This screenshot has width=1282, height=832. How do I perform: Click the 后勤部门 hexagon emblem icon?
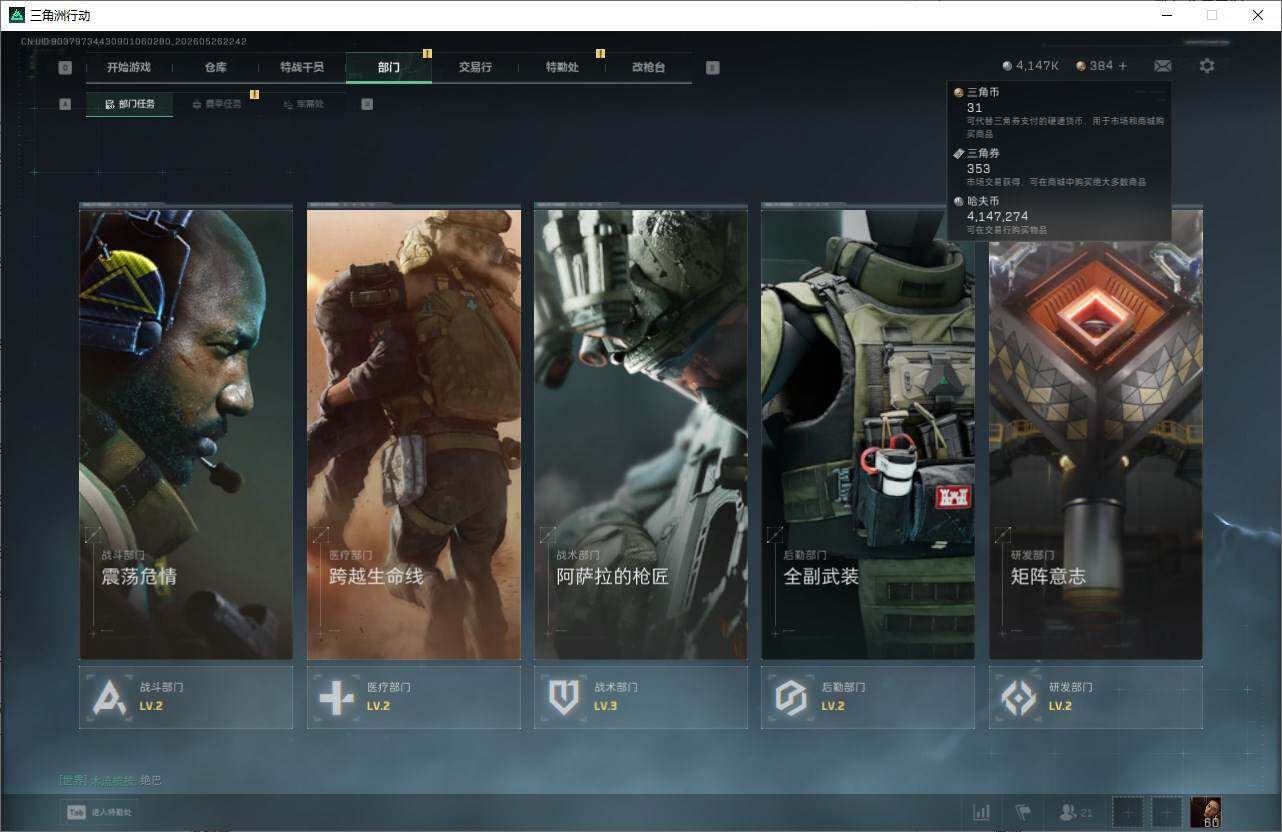(791, 697)
